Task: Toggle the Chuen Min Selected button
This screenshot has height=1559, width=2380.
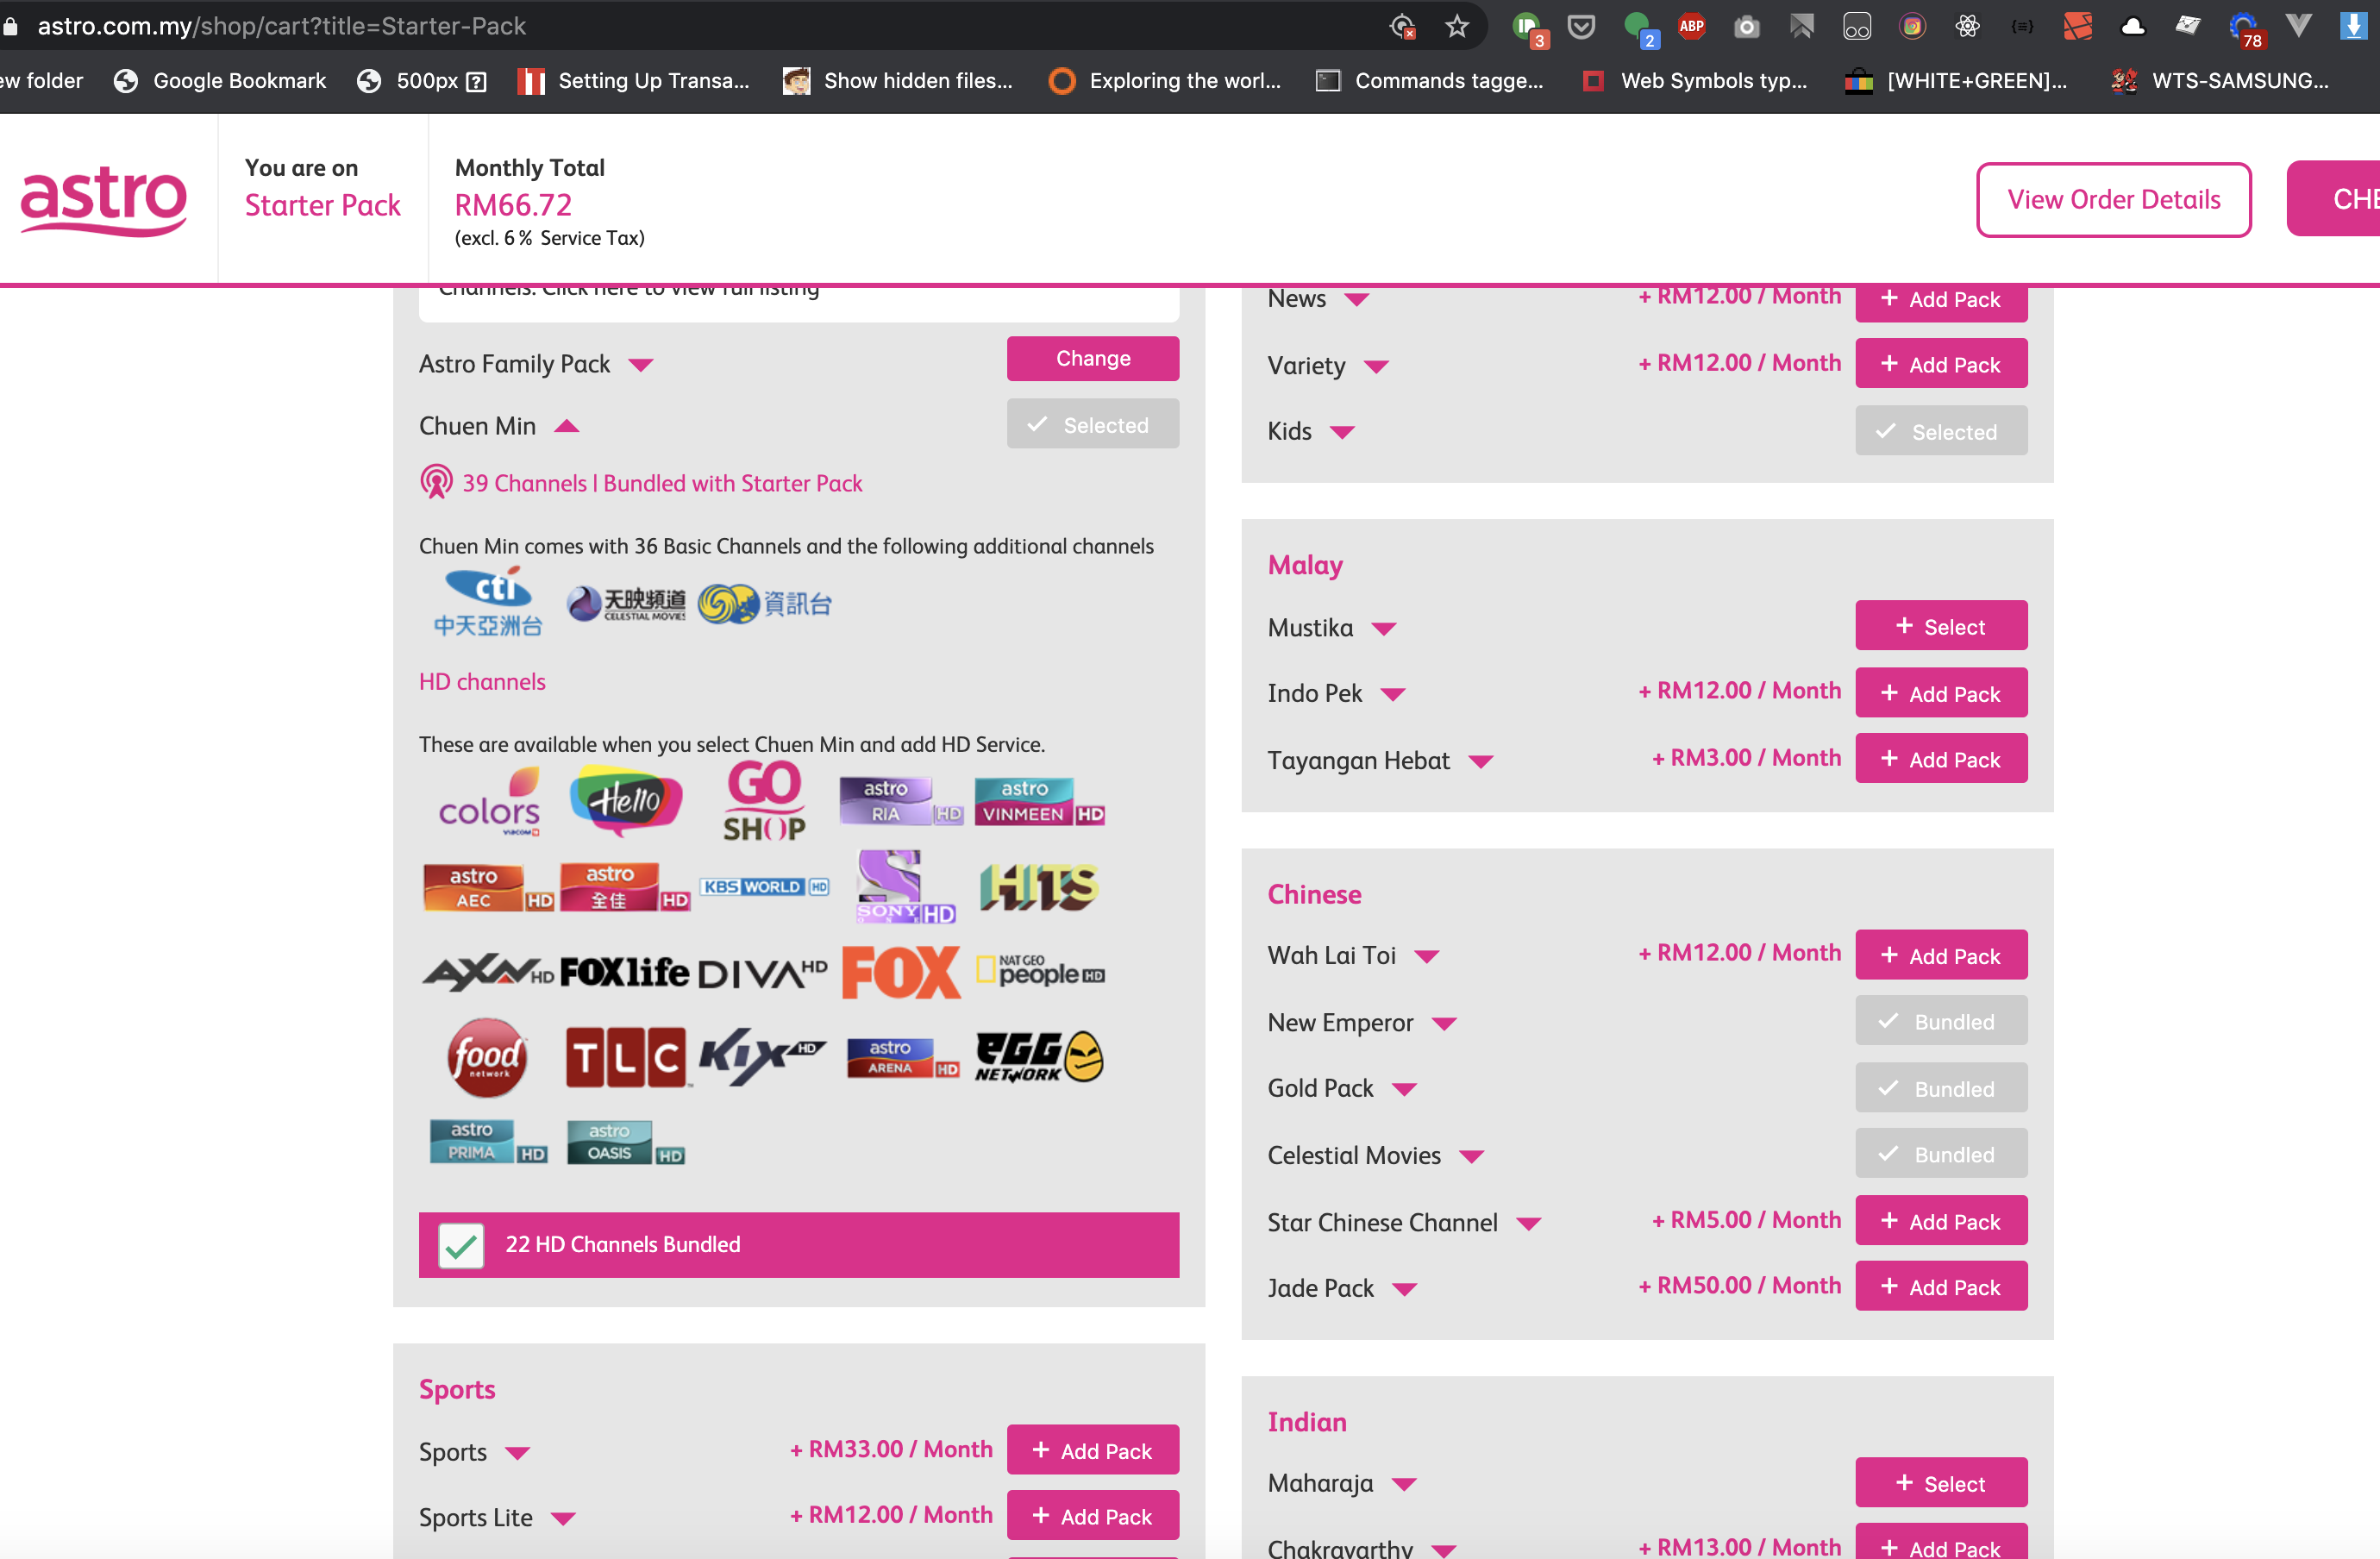Action: (x=1092, y=424)
